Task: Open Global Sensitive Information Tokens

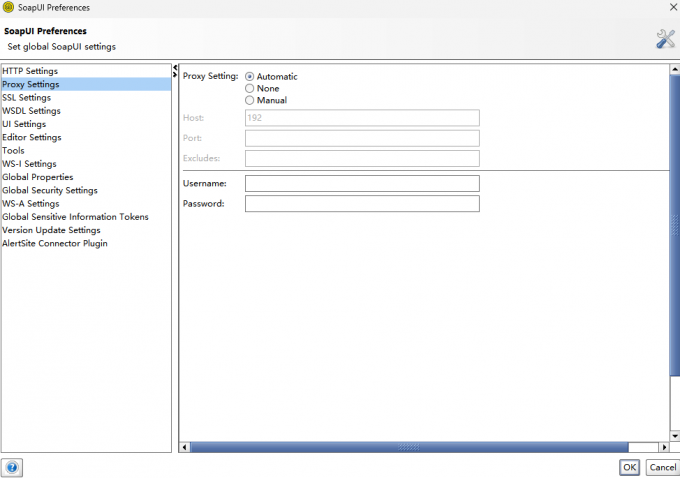Action: pyautogui.click(x=86, y=217)
